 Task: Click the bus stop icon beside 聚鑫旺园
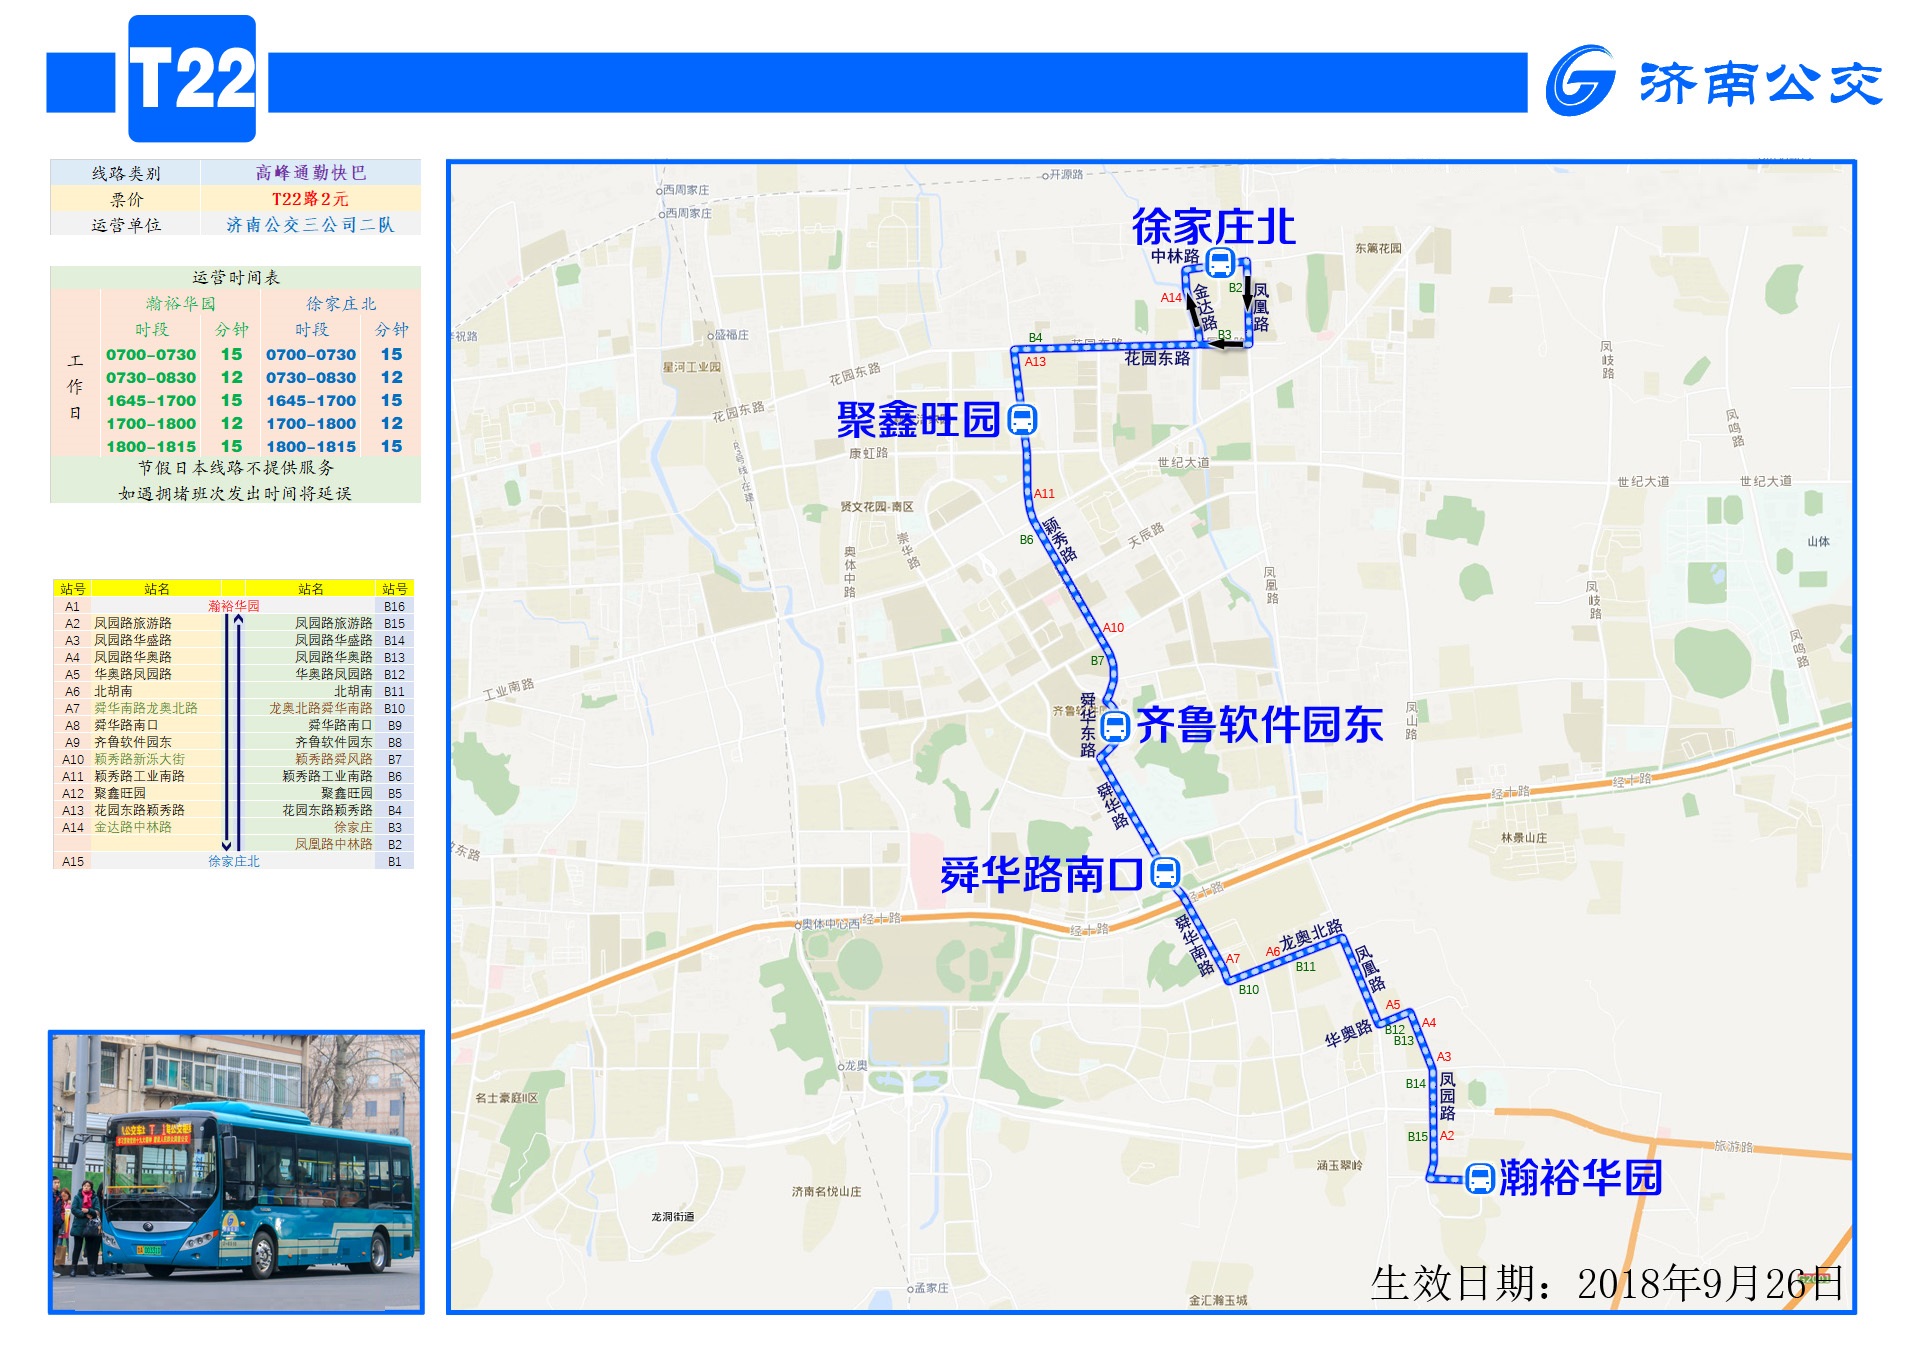point(1022,420)
